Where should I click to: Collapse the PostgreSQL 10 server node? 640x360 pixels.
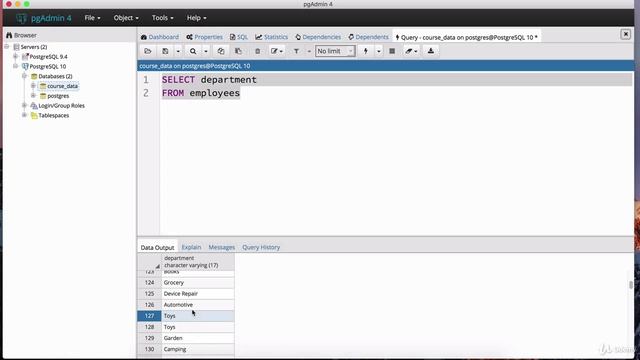point(16,66)
